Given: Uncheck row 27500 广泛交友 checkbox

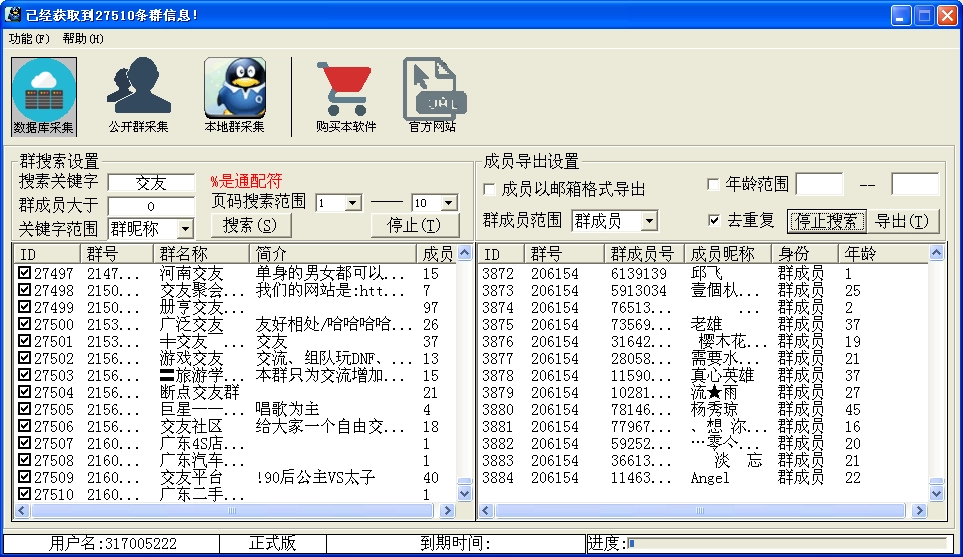Looking at the screenshot, I should 25,324.
